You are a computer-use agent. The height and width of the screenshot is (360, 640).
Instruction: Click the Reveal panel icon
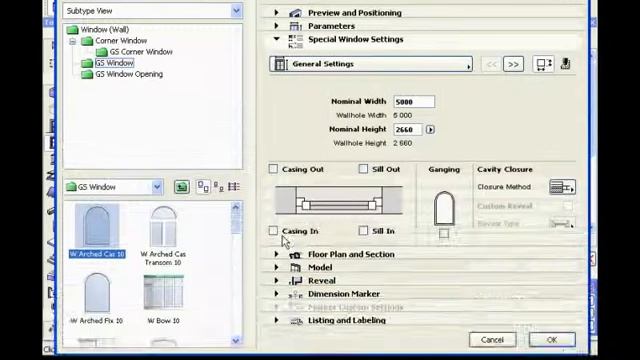[x=296, y=281]
